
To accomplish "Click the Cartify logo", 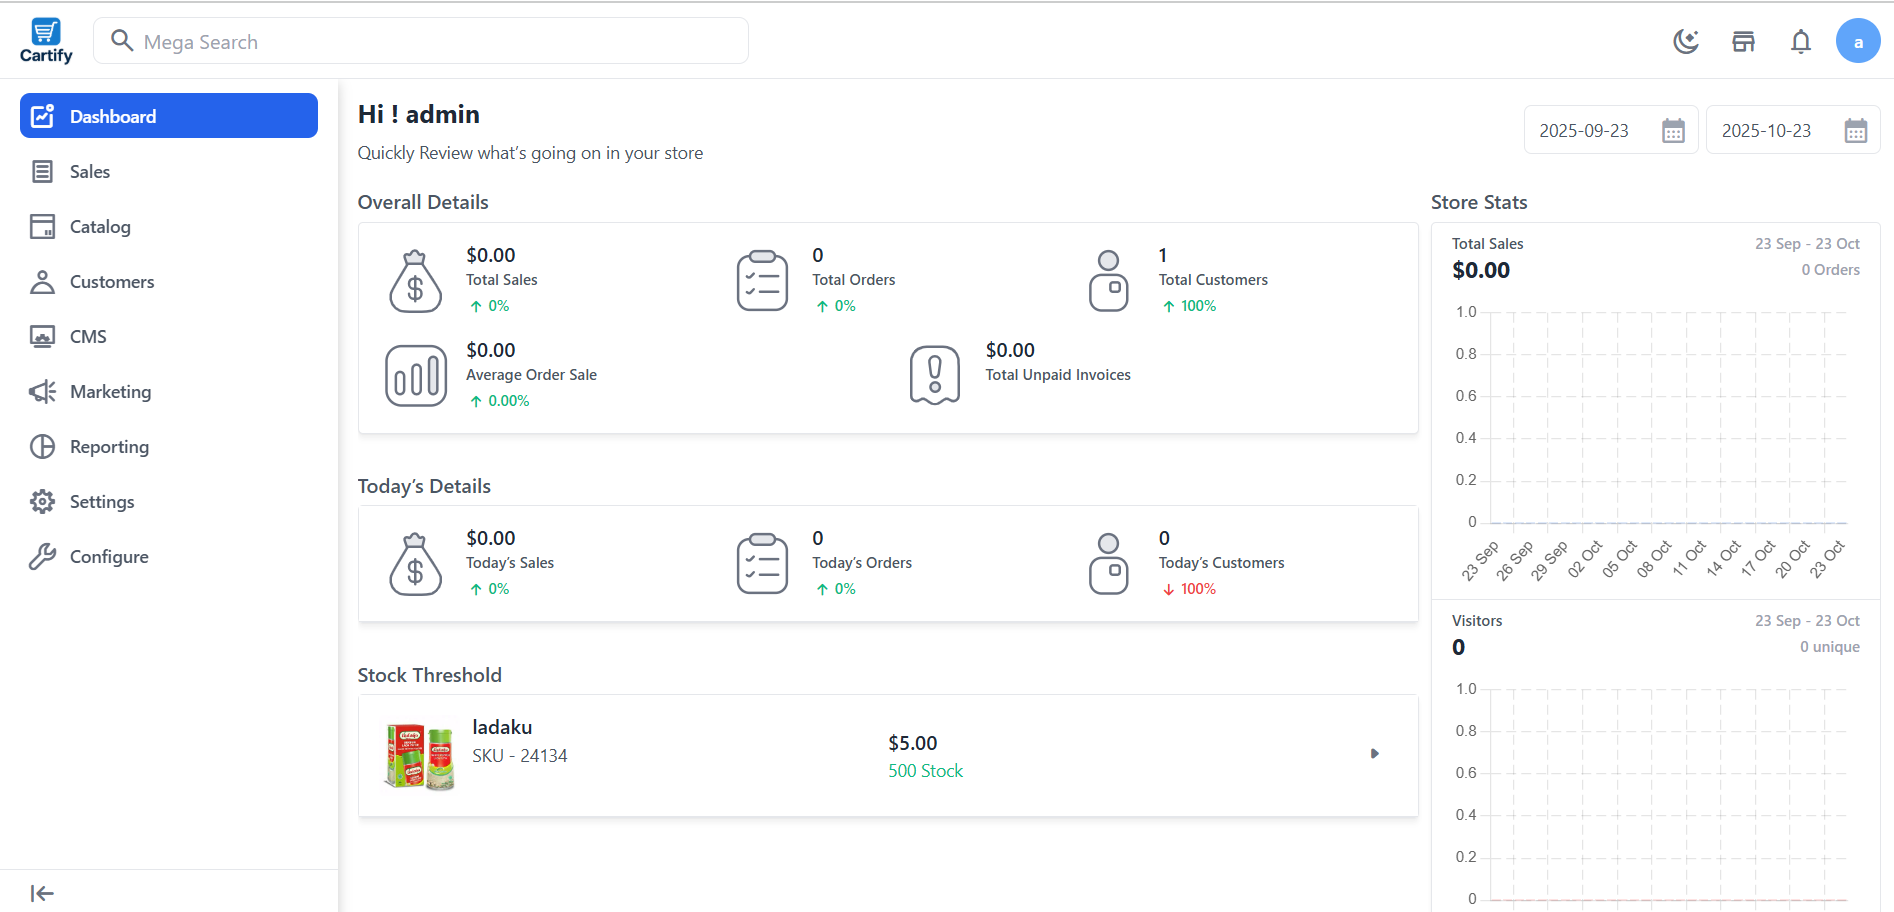I will pos(45,39).
